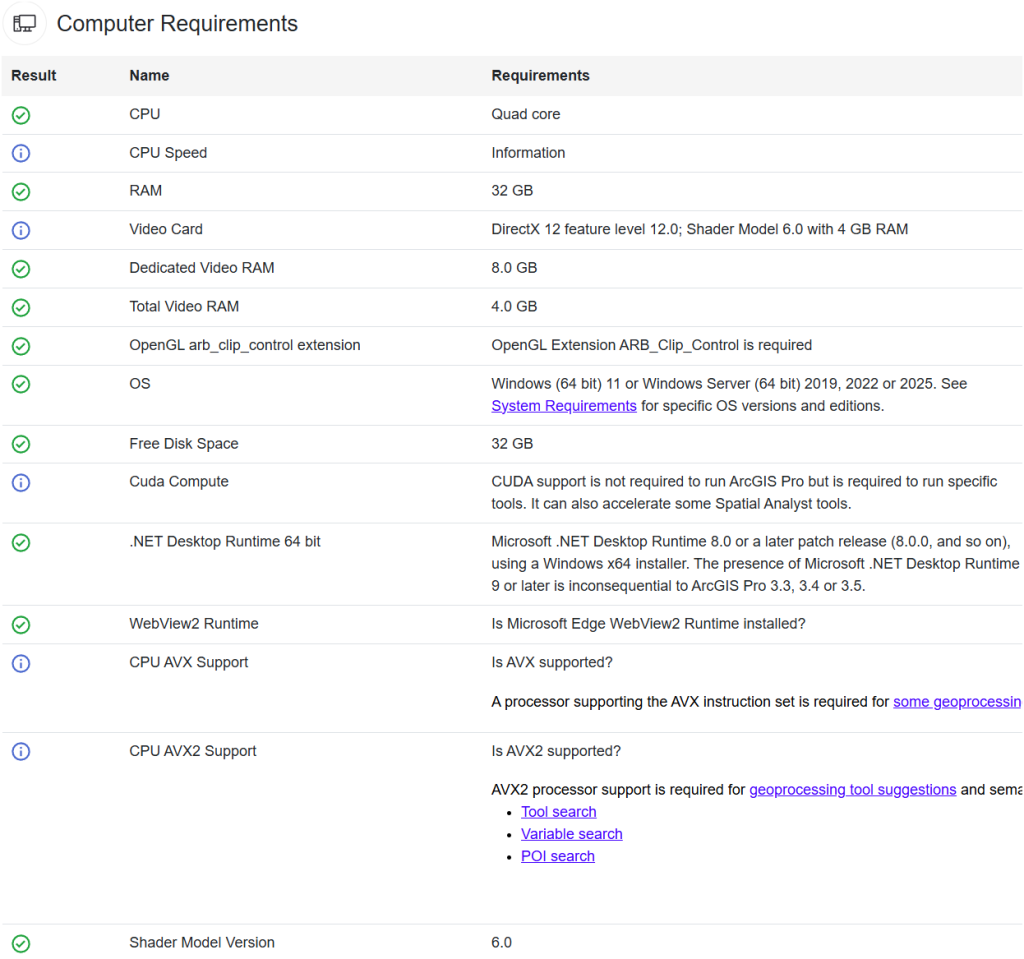Open the info icon for CPU AVX Support
Viewport: 1024px width, 959px height.
coord(20,663)
